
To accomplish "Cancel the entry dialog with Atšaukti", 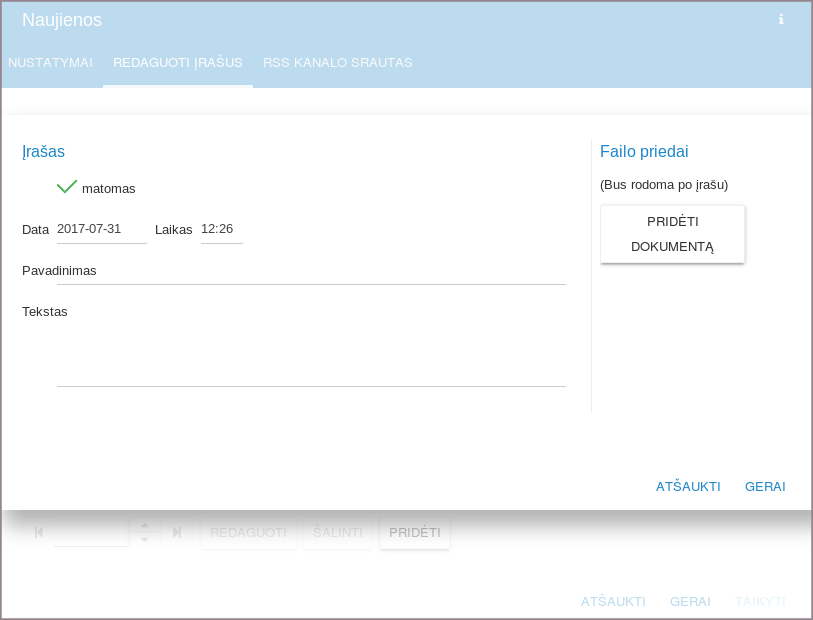I will coord(688,487).
